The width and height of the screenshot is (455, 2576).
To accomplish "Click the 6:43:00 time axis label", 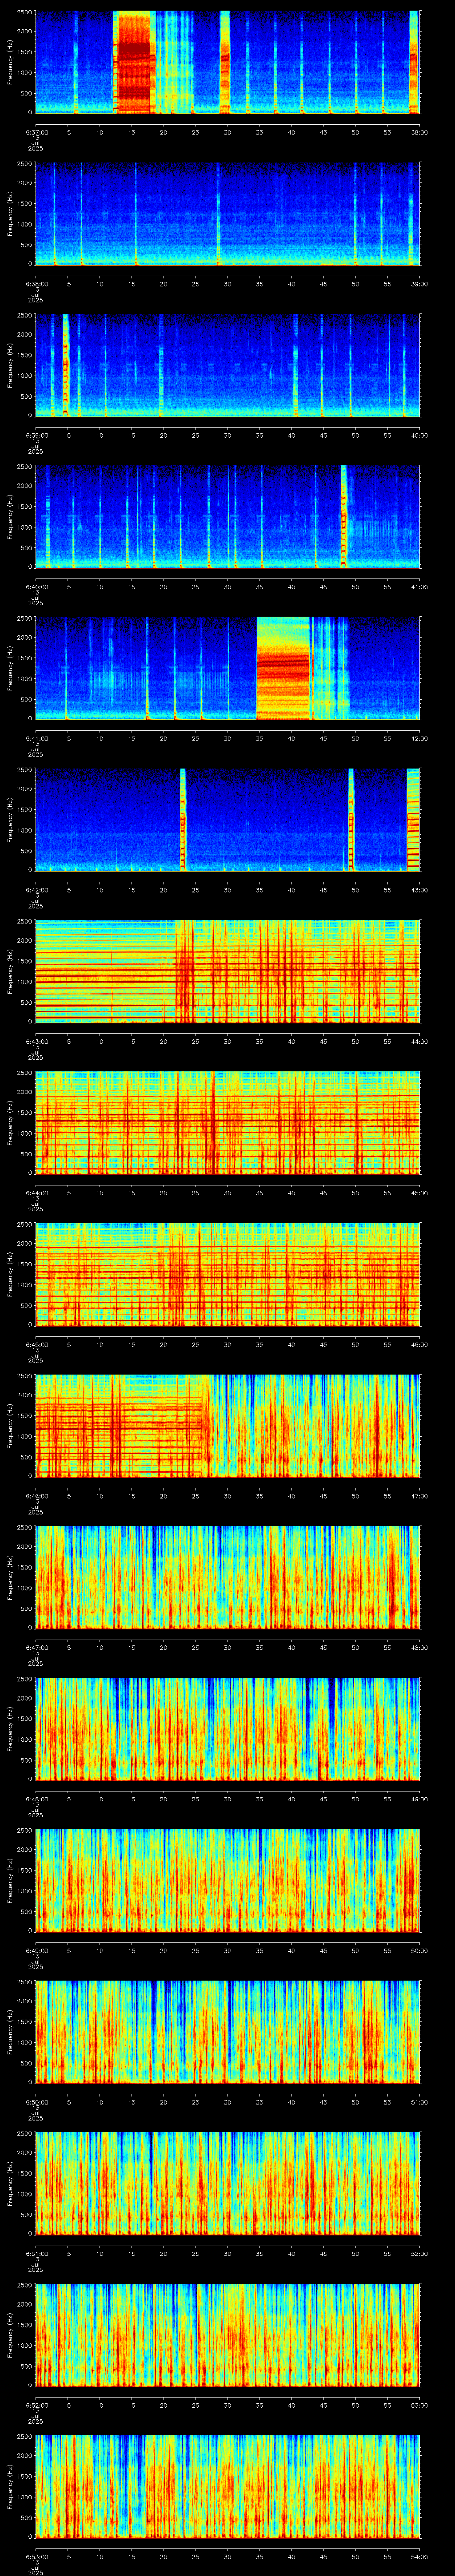I will click(36, 1041).
